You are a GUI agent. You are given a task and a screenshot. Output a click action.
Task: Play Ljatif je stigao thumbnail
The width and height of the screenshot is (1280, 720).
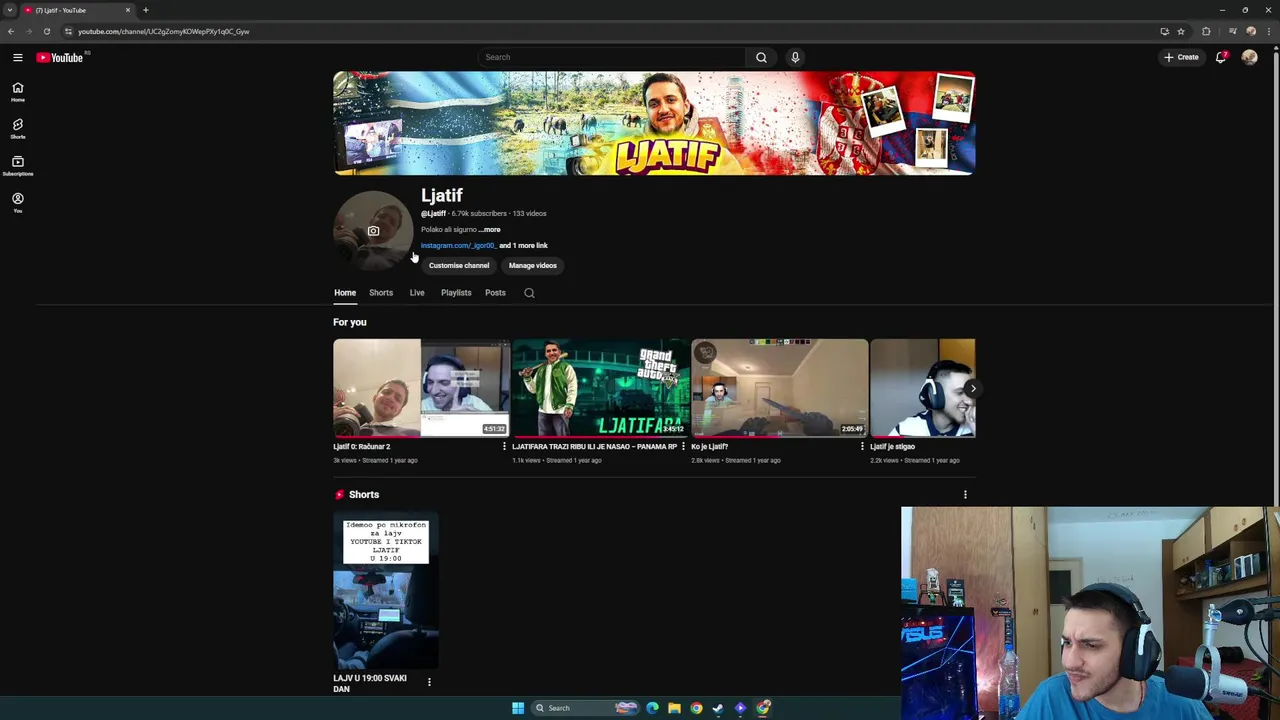(x=922, y=388)
